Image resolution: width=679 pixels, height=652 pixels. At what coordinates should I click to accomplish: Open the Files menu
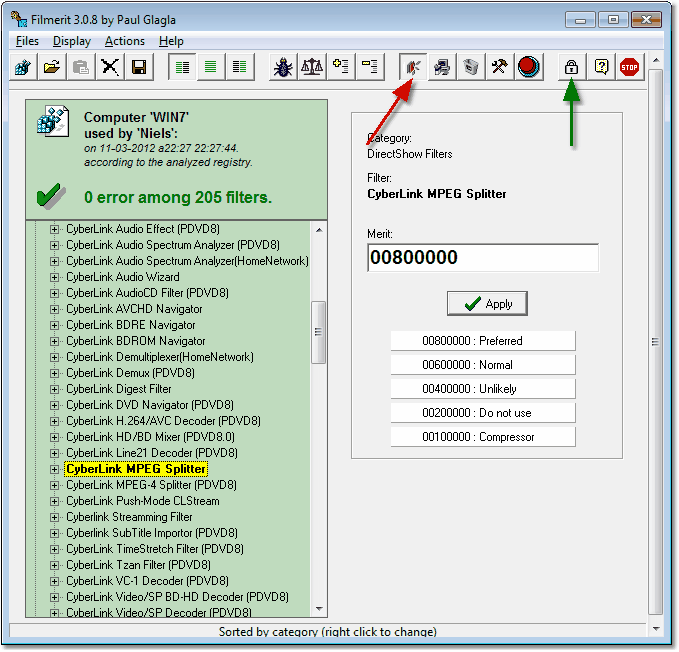27,41
